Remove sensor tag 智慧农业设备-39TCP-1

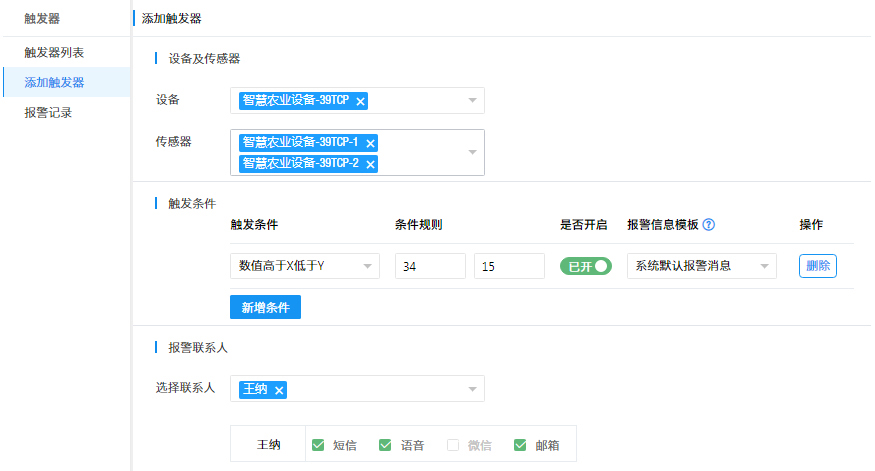click(370, 143)
